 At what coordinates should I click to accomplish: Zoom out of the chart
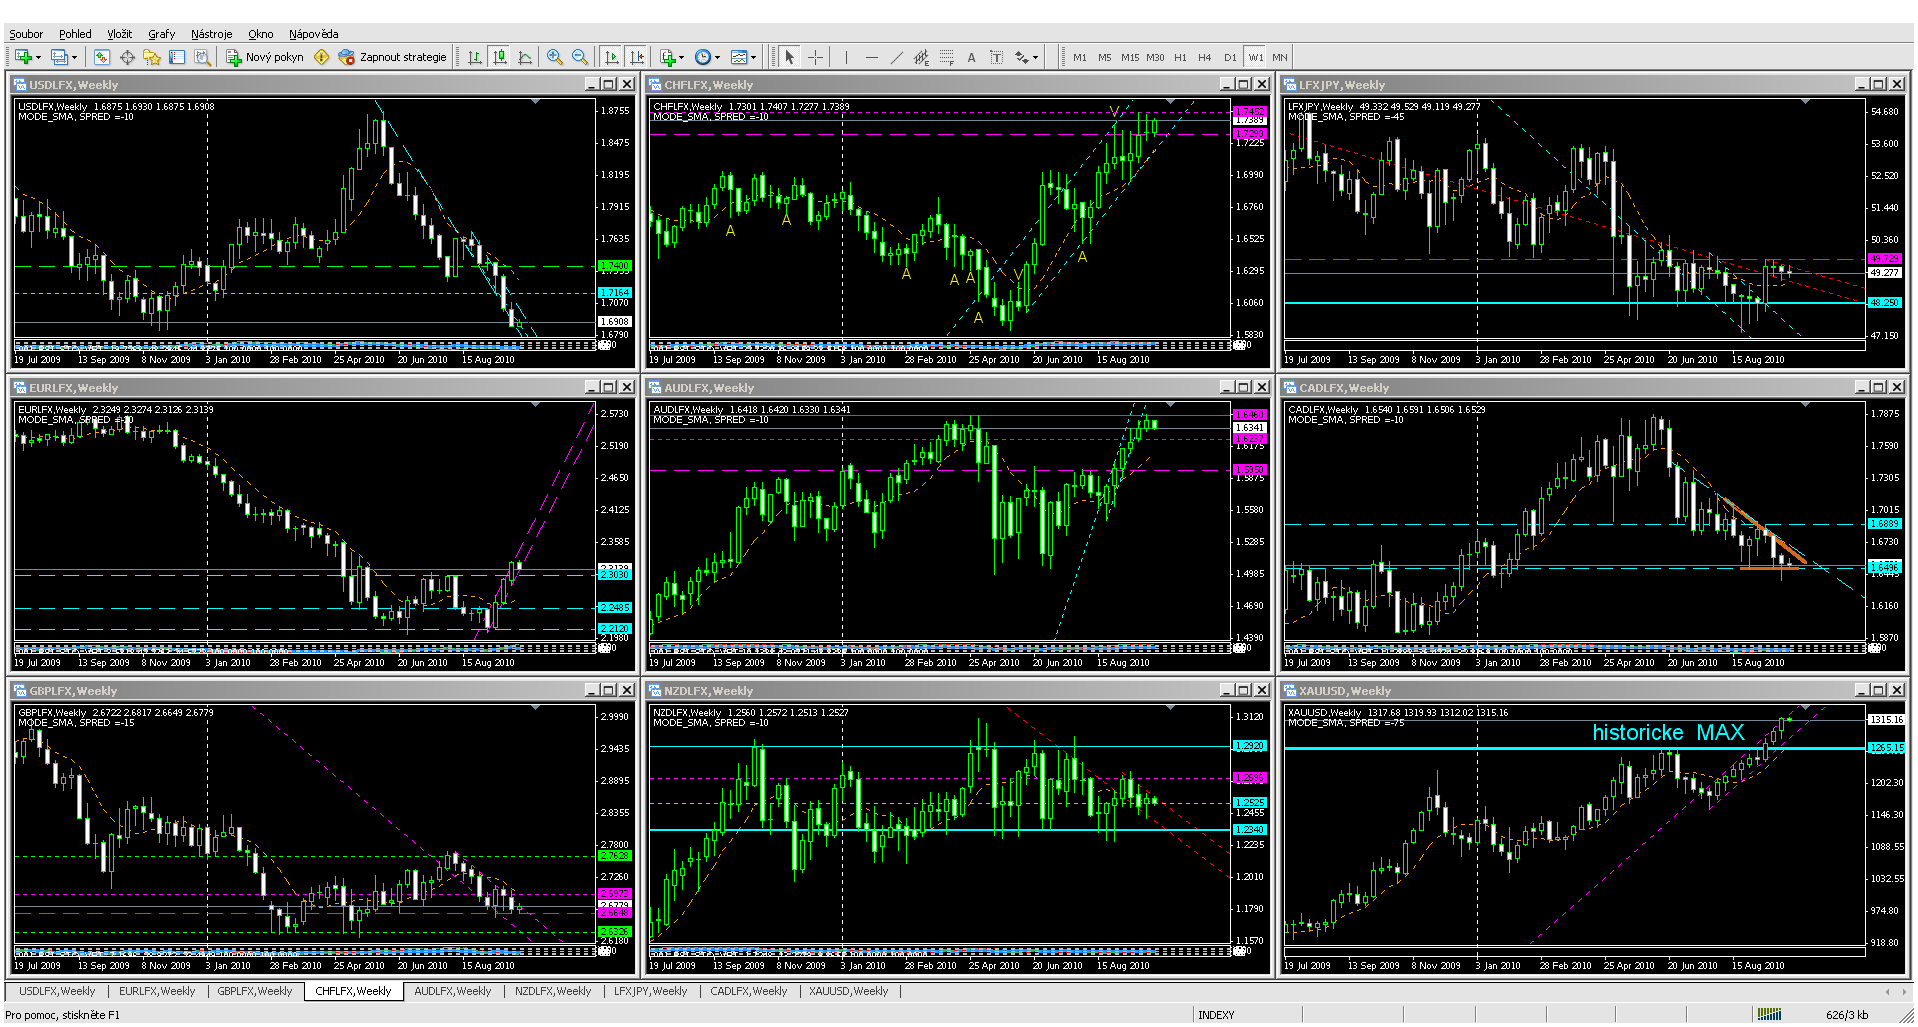point(580,57)
